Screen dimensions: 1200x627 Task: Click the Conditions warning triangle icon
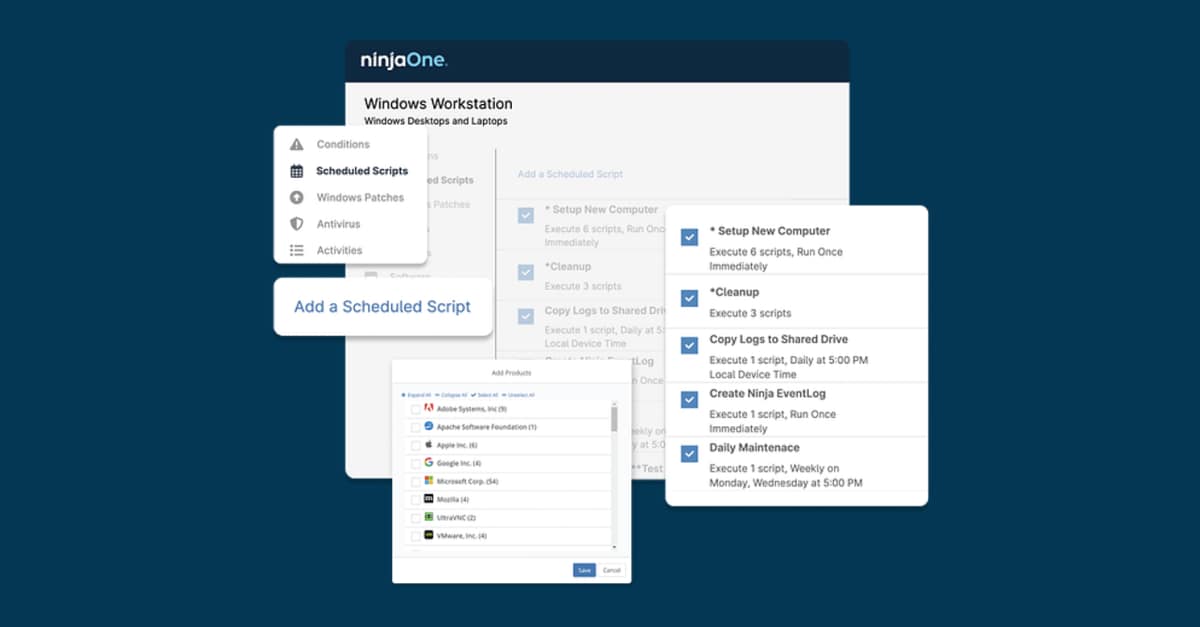pyautogui.click(x=296, y=145)
